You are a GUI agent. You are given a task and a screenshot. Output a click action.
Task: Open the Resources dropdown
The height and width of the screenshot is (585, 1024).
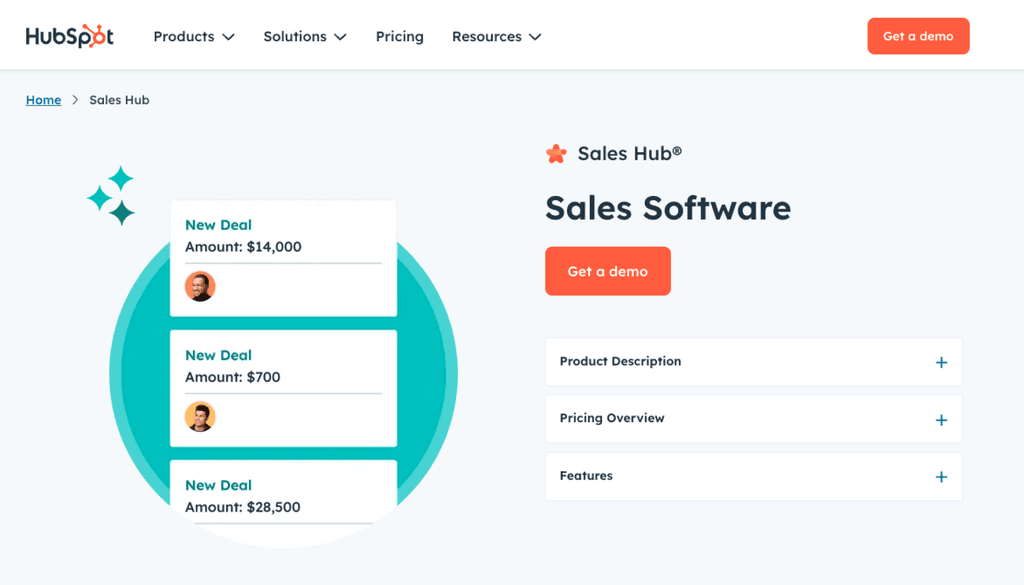[x=496, y=36]
